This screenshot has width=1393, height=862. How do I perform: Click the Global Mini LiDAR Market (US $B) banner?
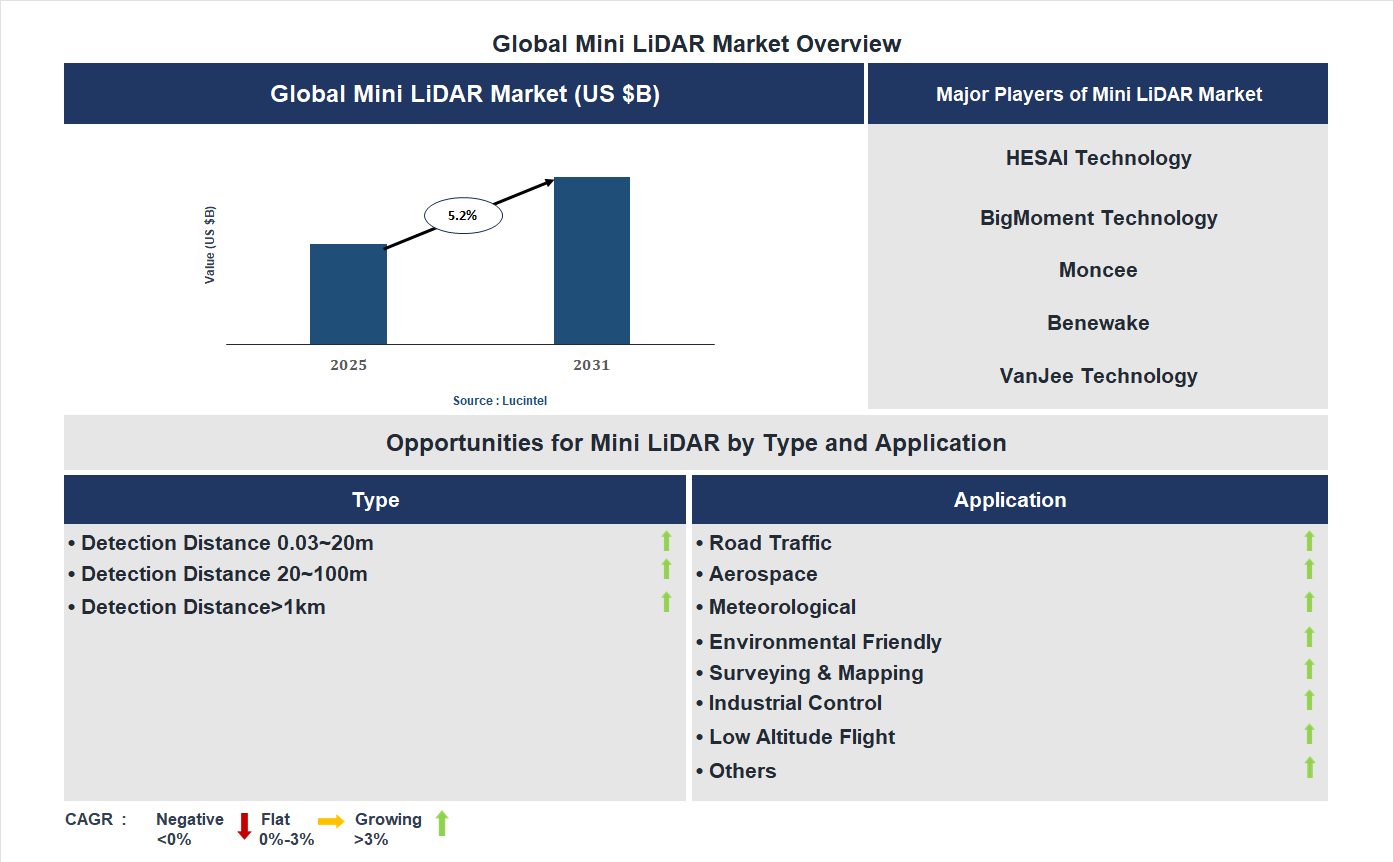click(x=464, y=93)
